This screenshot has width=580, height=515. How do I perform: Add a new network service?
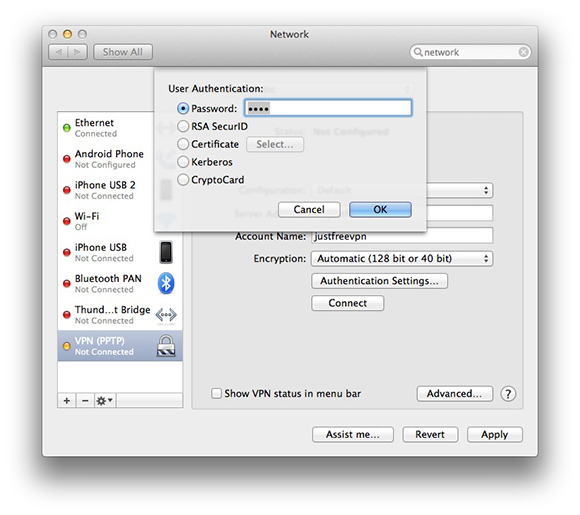(x=67, y=400)
